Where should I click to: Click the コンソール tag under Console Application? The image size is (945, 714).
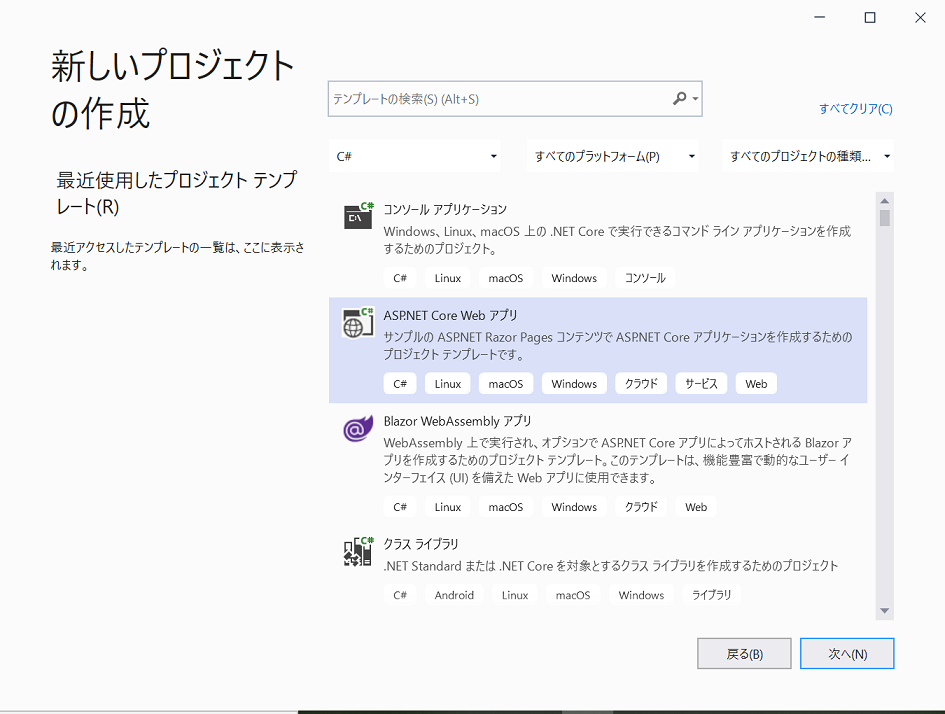click(645, 278)
